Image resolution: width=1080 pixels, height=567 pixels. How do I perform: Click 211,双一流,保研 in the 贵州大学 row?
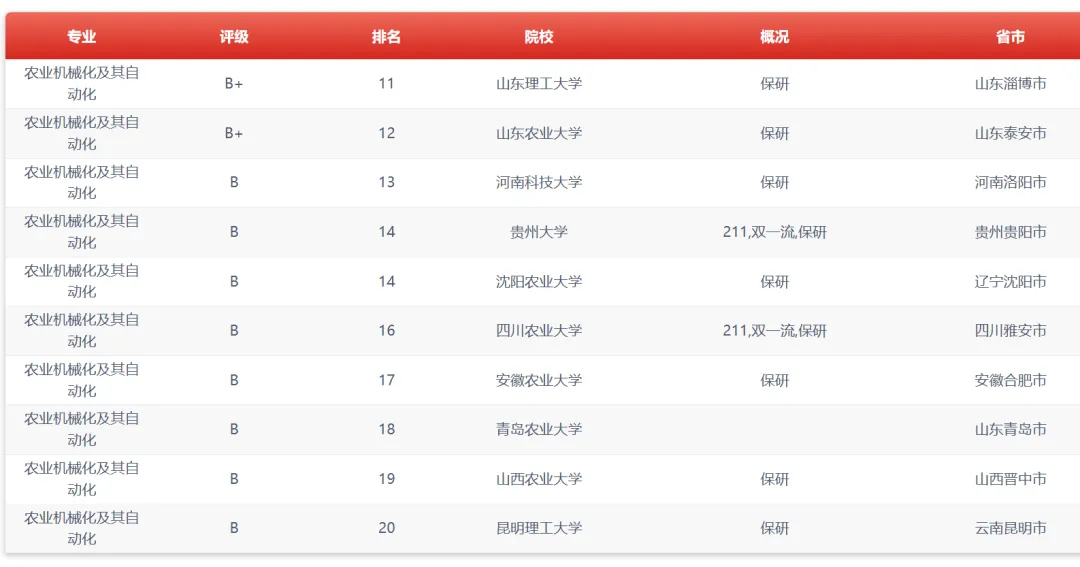774,232
